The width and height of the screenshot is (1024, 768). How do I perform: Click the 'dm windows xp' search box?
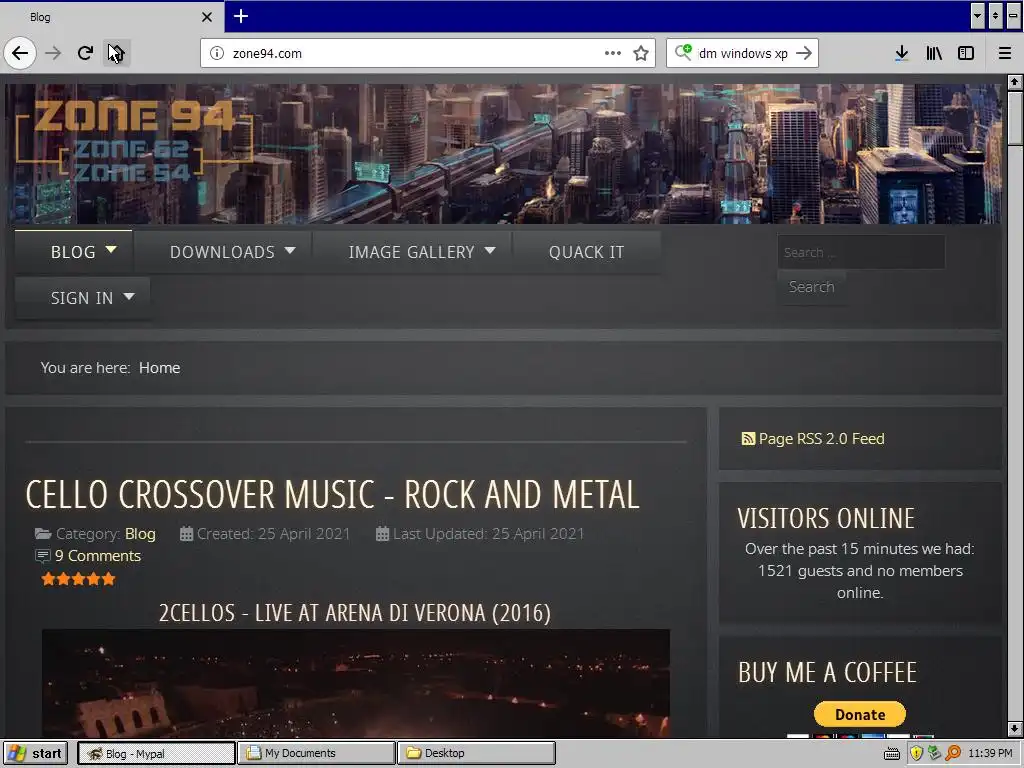(743, 54)
